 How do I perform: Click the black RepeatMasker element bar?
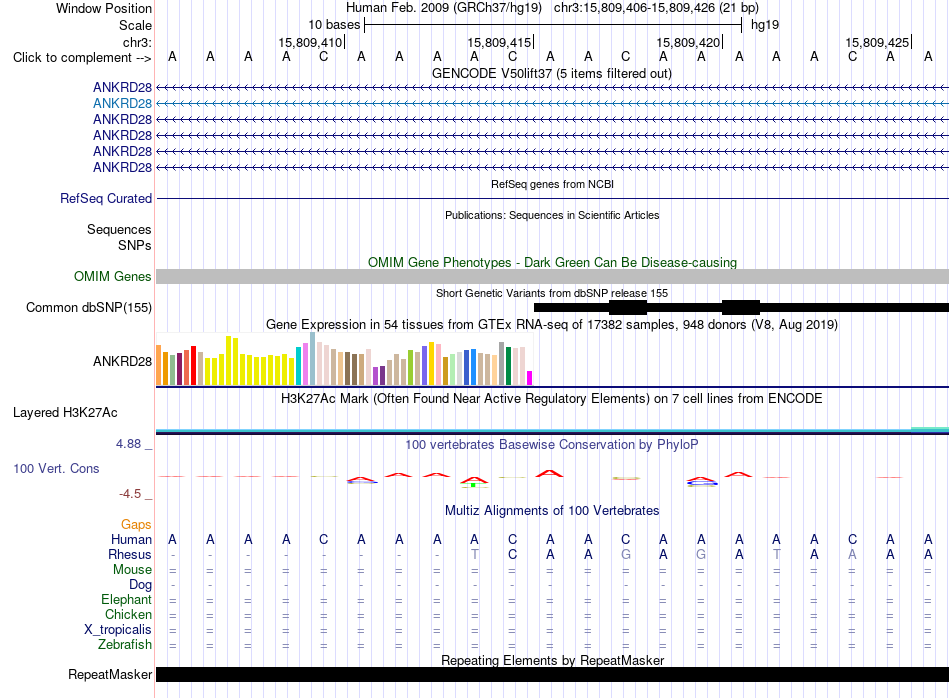click(552, 674)
